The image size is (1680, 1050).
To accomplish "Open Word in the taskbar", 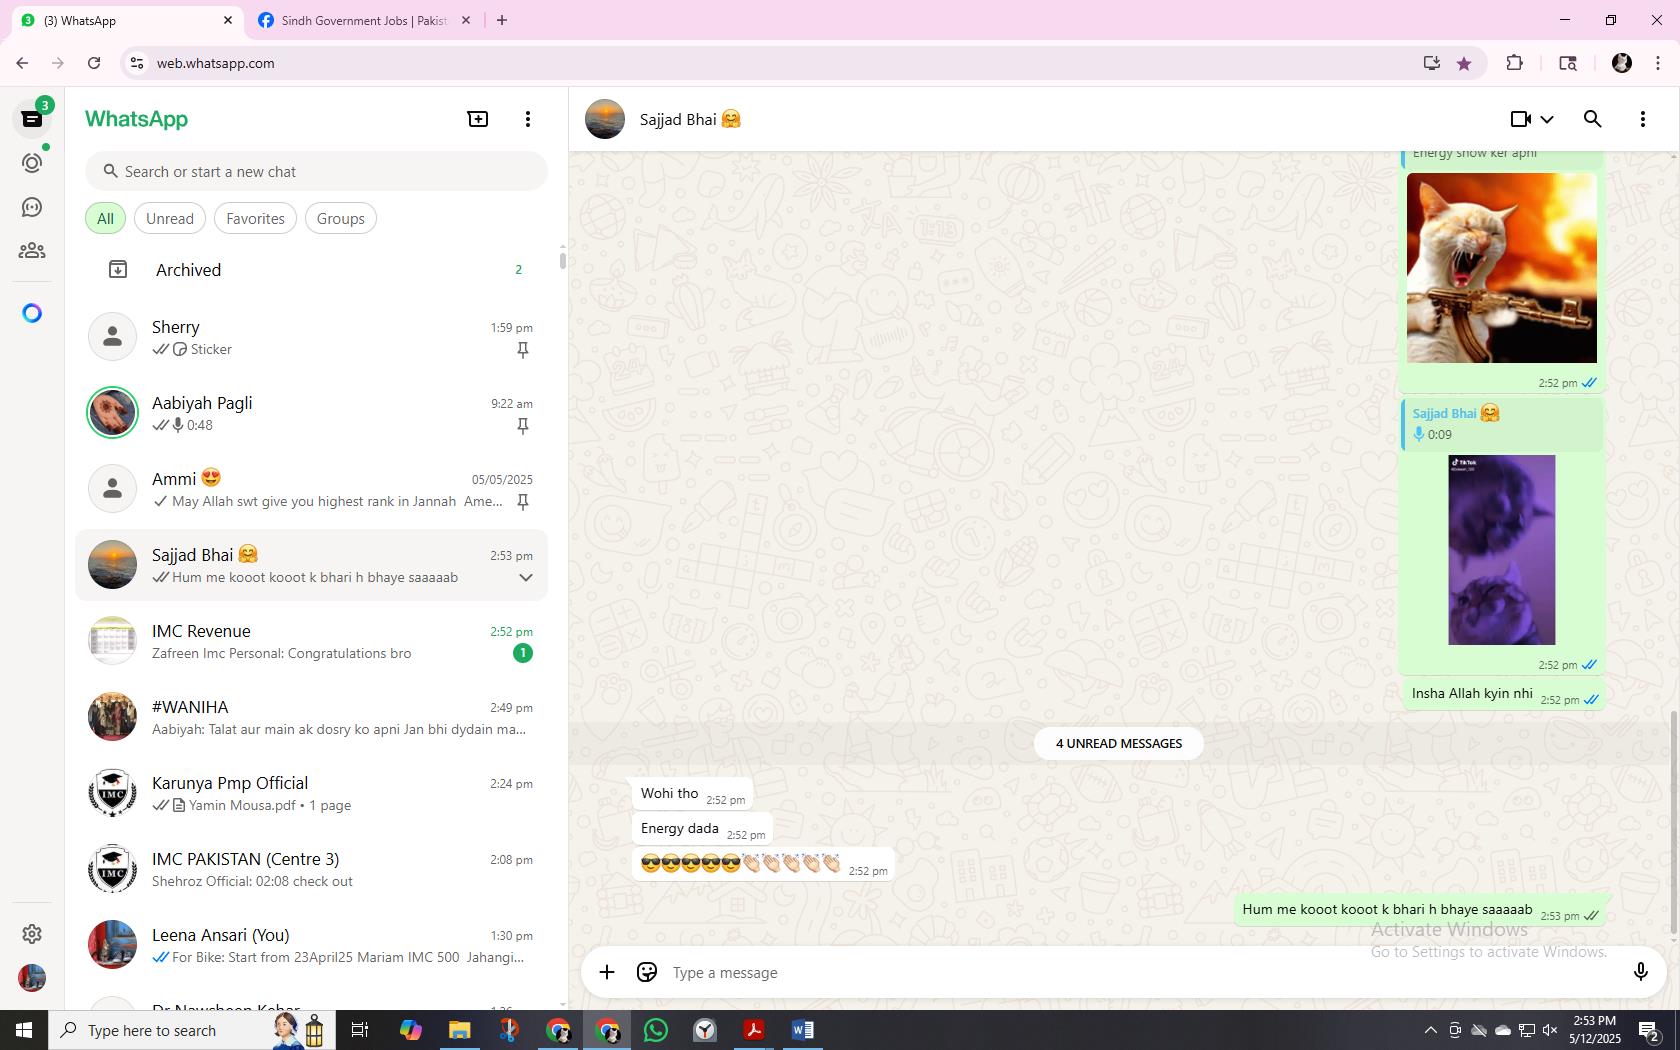I will 803,1030.
